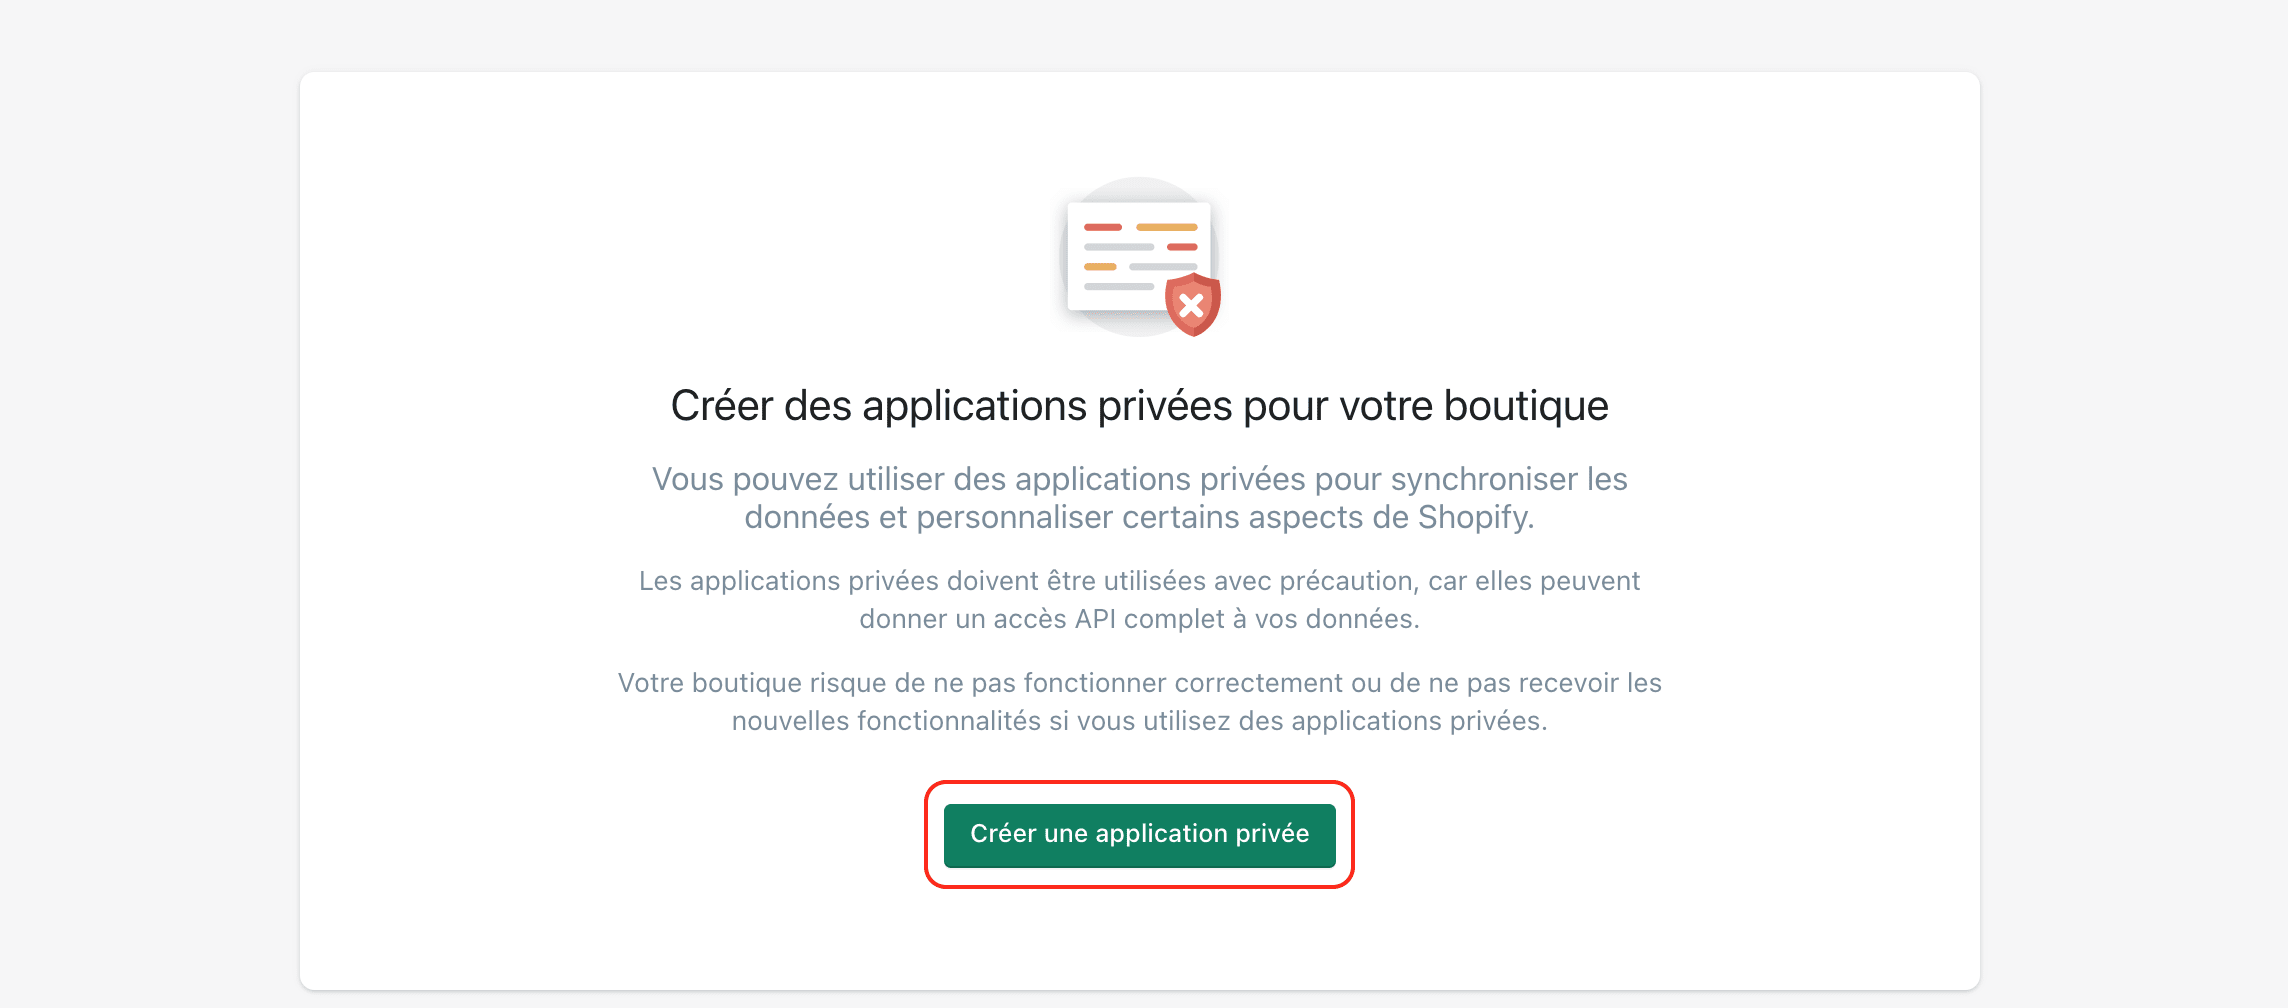
Task: Click the red dash at the illustration's top-left
Action: pyautogui.click(x=1103, y=227)
